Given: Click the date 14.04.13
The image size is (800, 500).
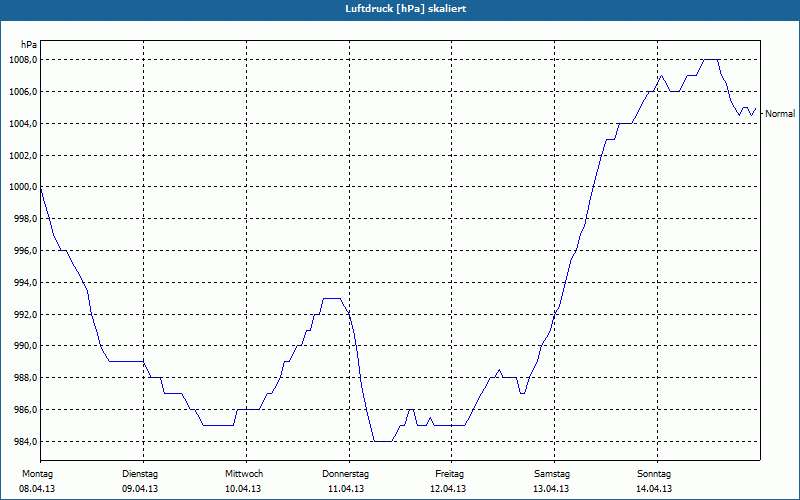Looking at the screenshot, I should point(655,489).
